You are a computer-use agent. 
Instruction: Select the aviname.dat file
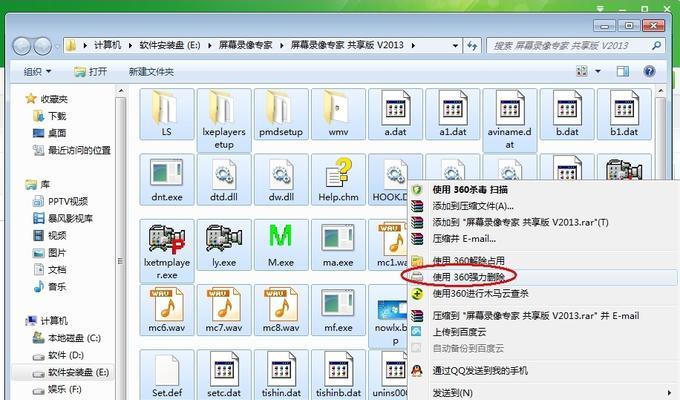[510, 120]
